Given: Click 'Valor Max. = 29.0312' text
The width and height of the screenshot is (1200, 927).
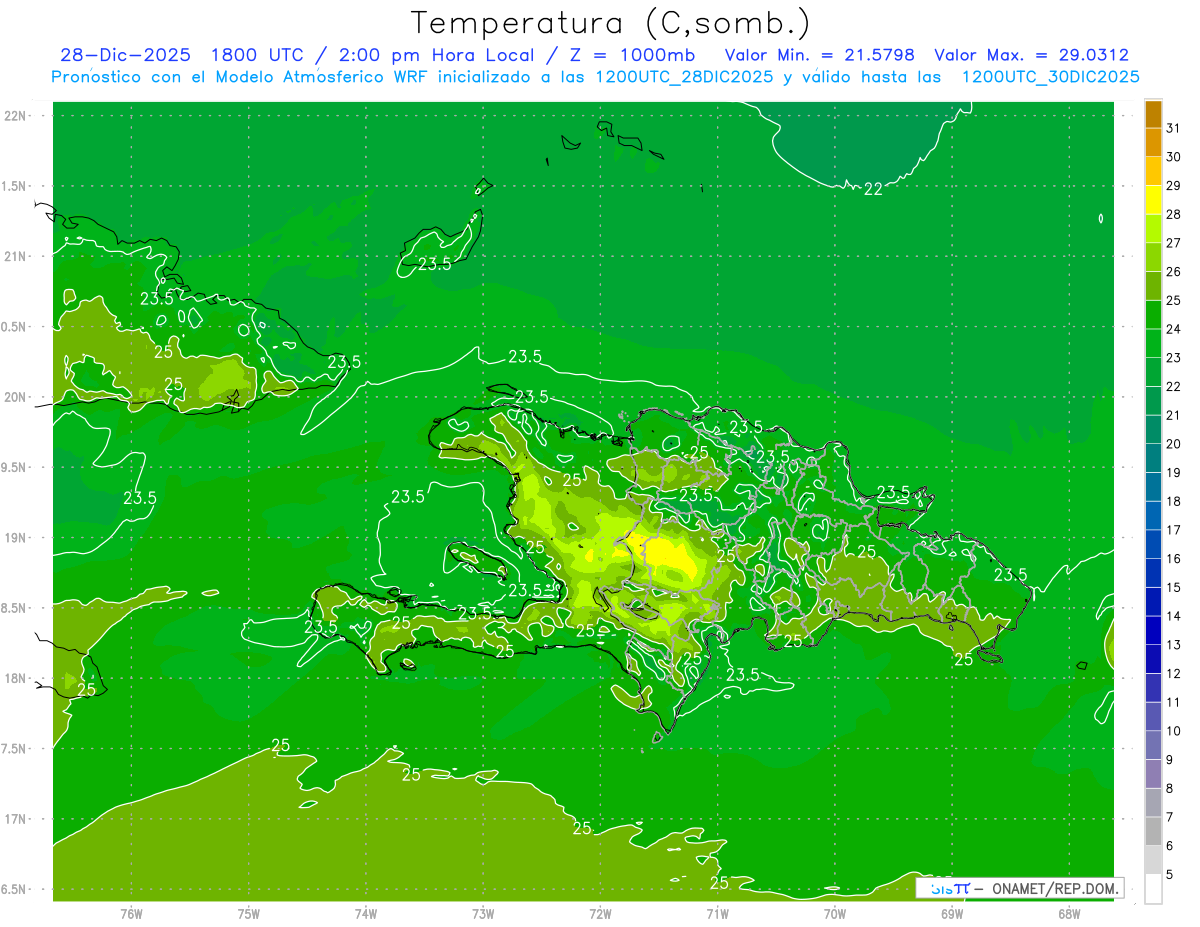Looking at the screenshot, I should 1032,55.
